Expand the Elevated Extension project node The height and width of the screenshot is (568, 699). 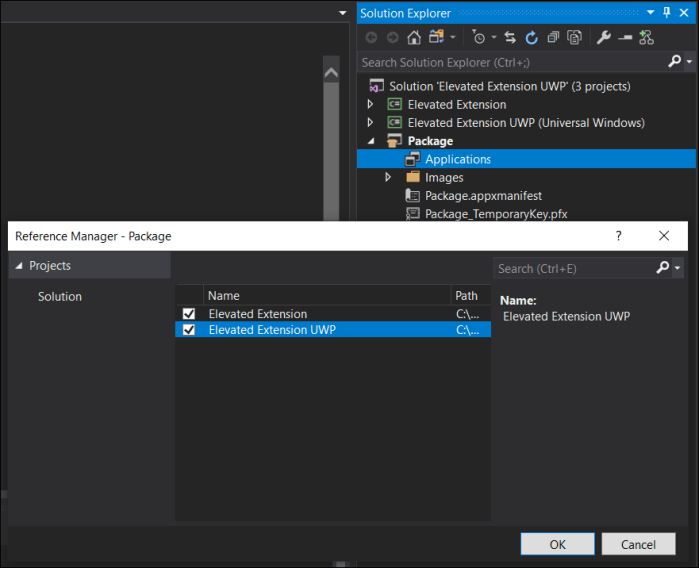370,104
